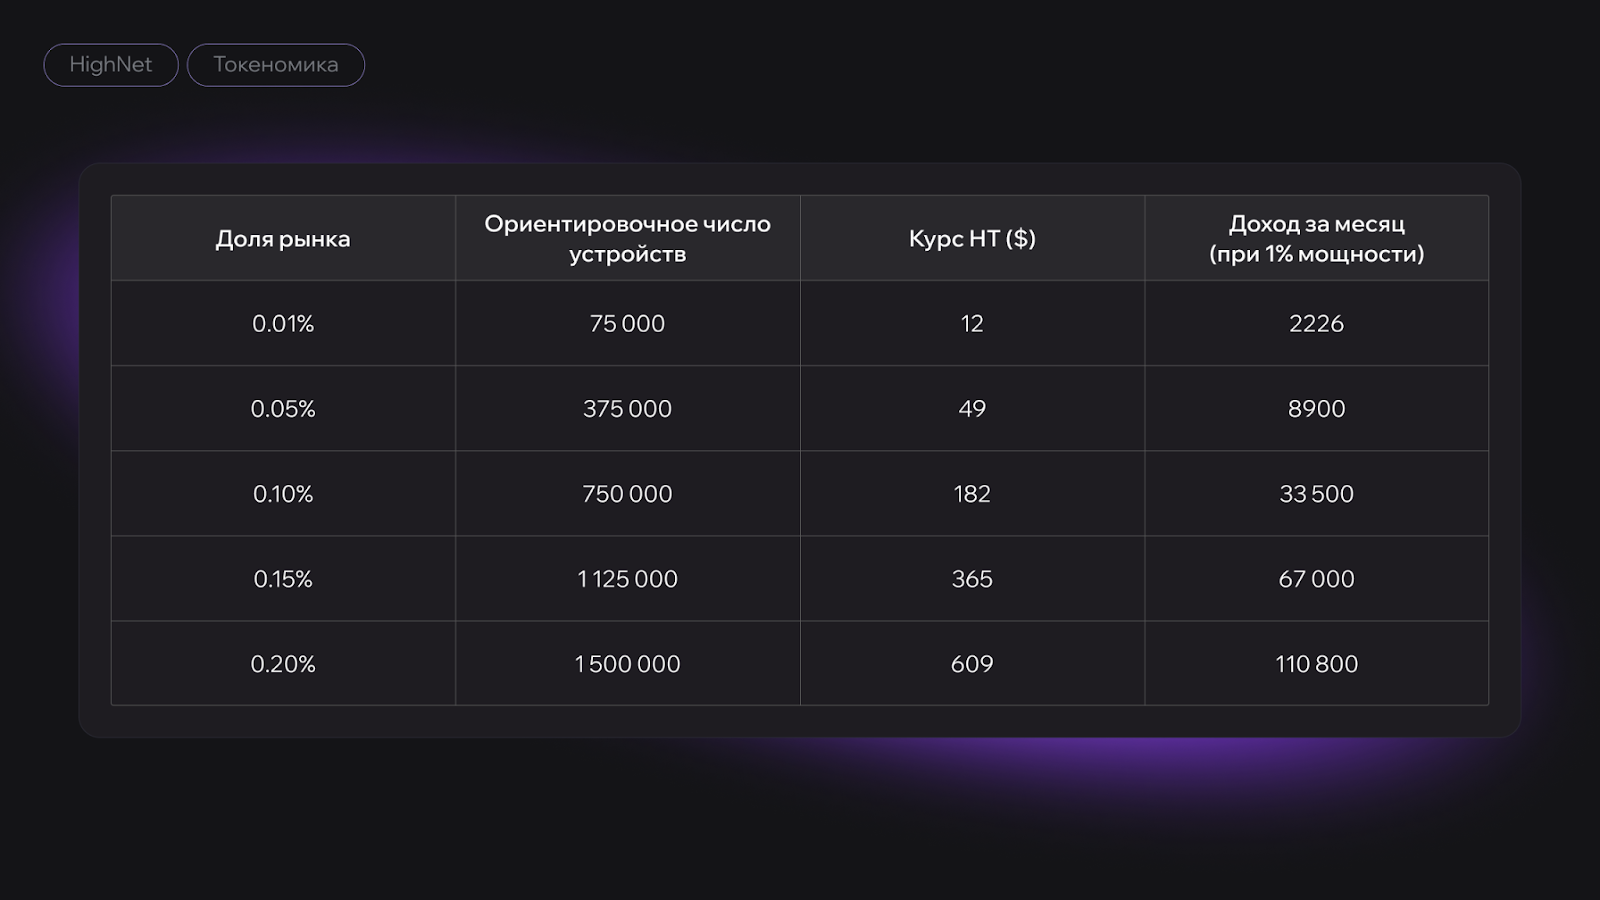Select the 8900 monthly income cell
1600x900 pixels.
tap(1316, 409)
